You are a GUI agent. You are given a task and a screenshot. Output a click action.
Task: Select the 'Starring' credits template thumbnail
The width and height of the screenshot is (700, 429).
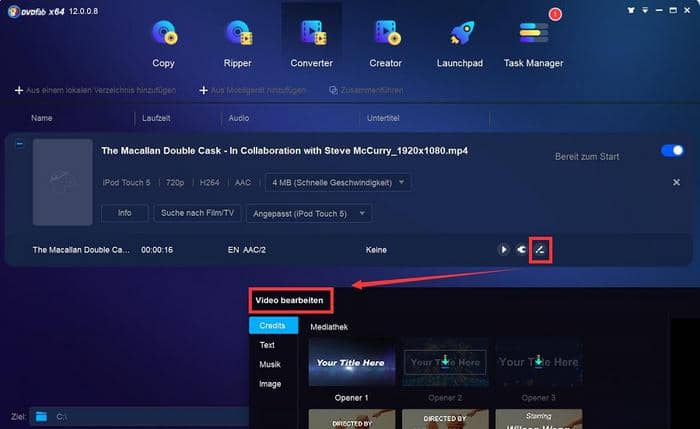coord(539,419)
